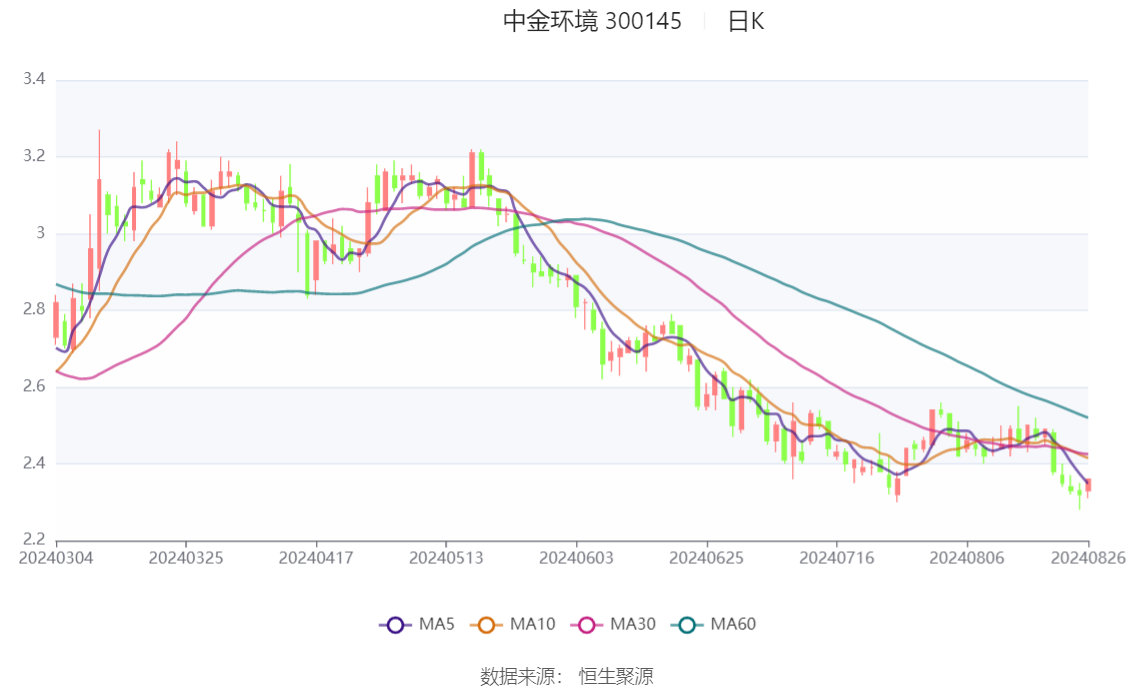Click the 20240716 date axis label
Screen dimensions: 1134x689
click(837, 558)
